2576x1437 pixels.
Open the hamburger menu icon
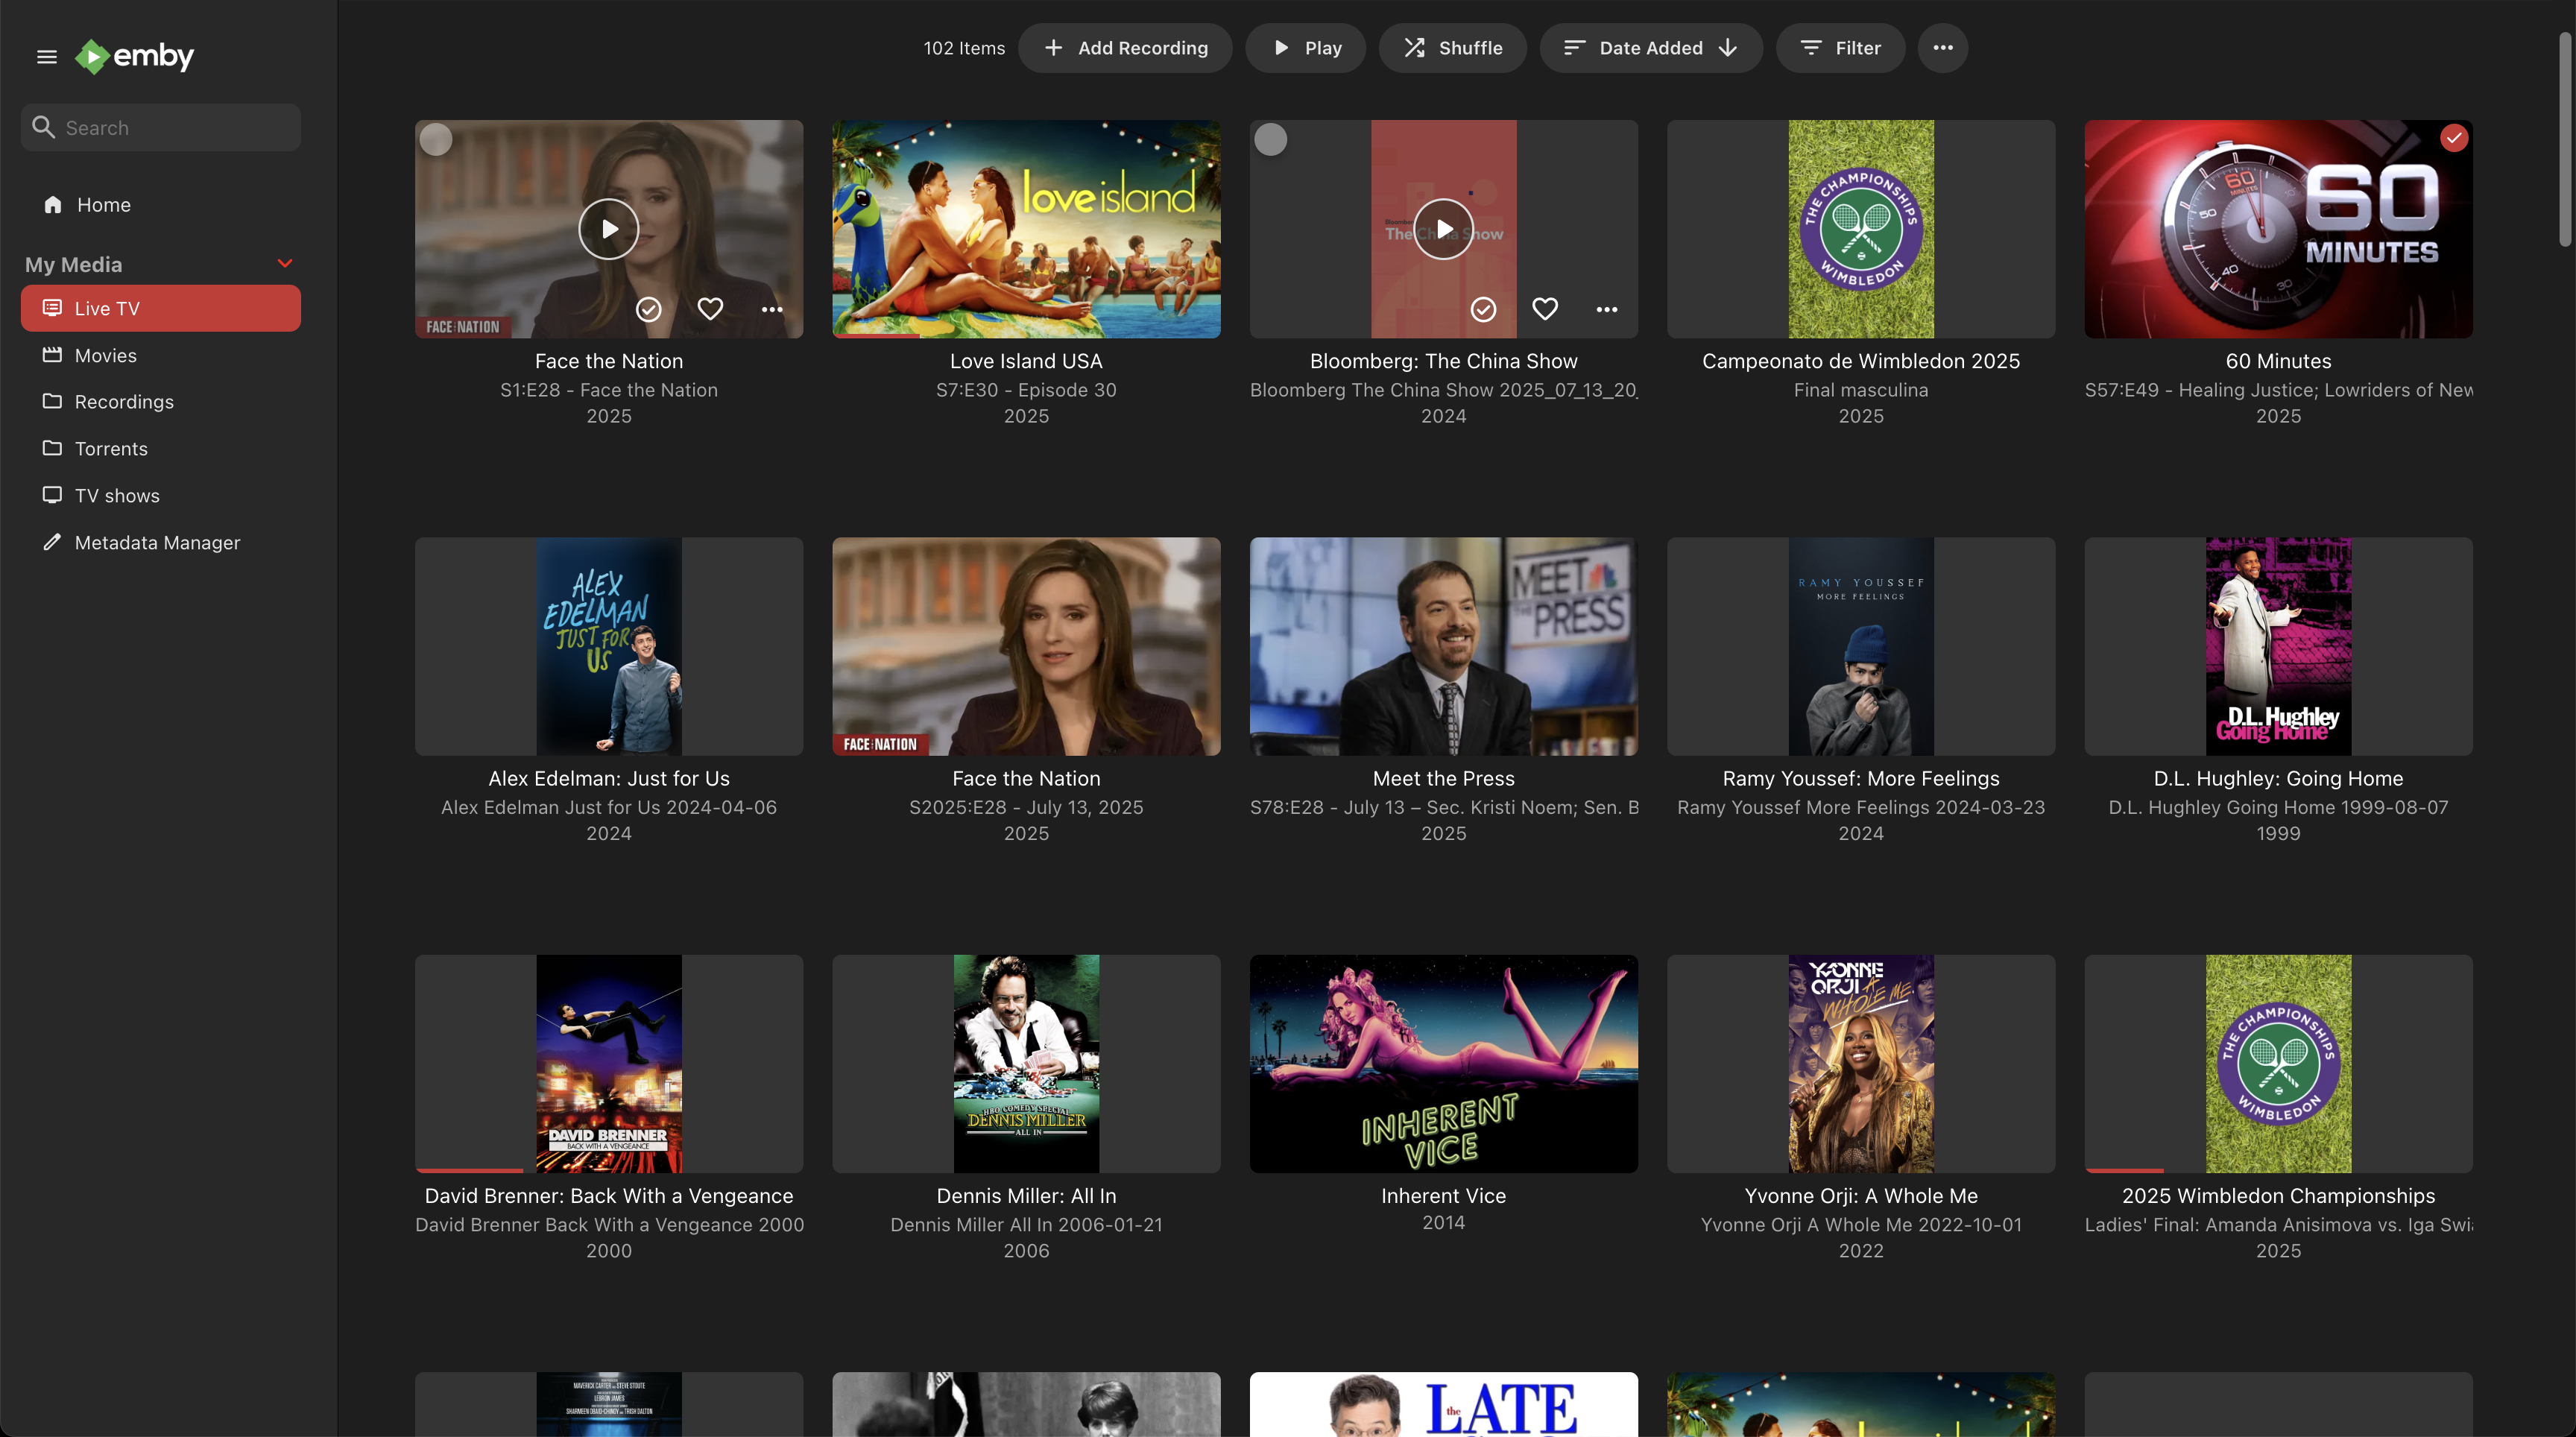click(x=46, y=56)
